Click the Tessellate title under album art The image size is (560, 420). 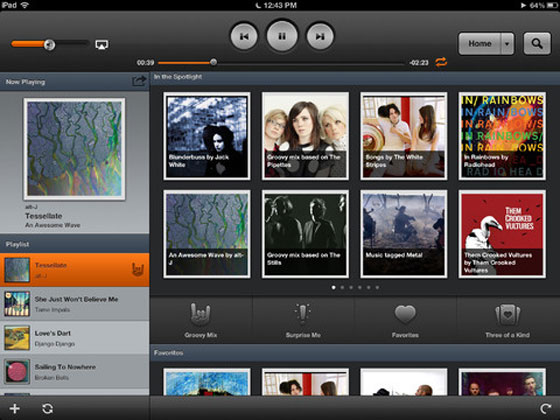point(44,216)
